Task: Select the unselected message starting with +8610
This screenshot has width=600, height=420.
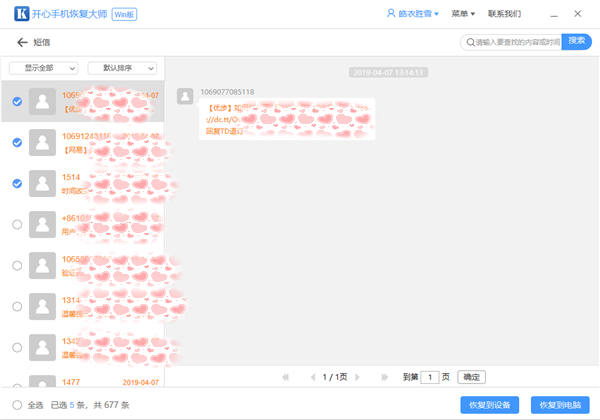Action: 17,224
